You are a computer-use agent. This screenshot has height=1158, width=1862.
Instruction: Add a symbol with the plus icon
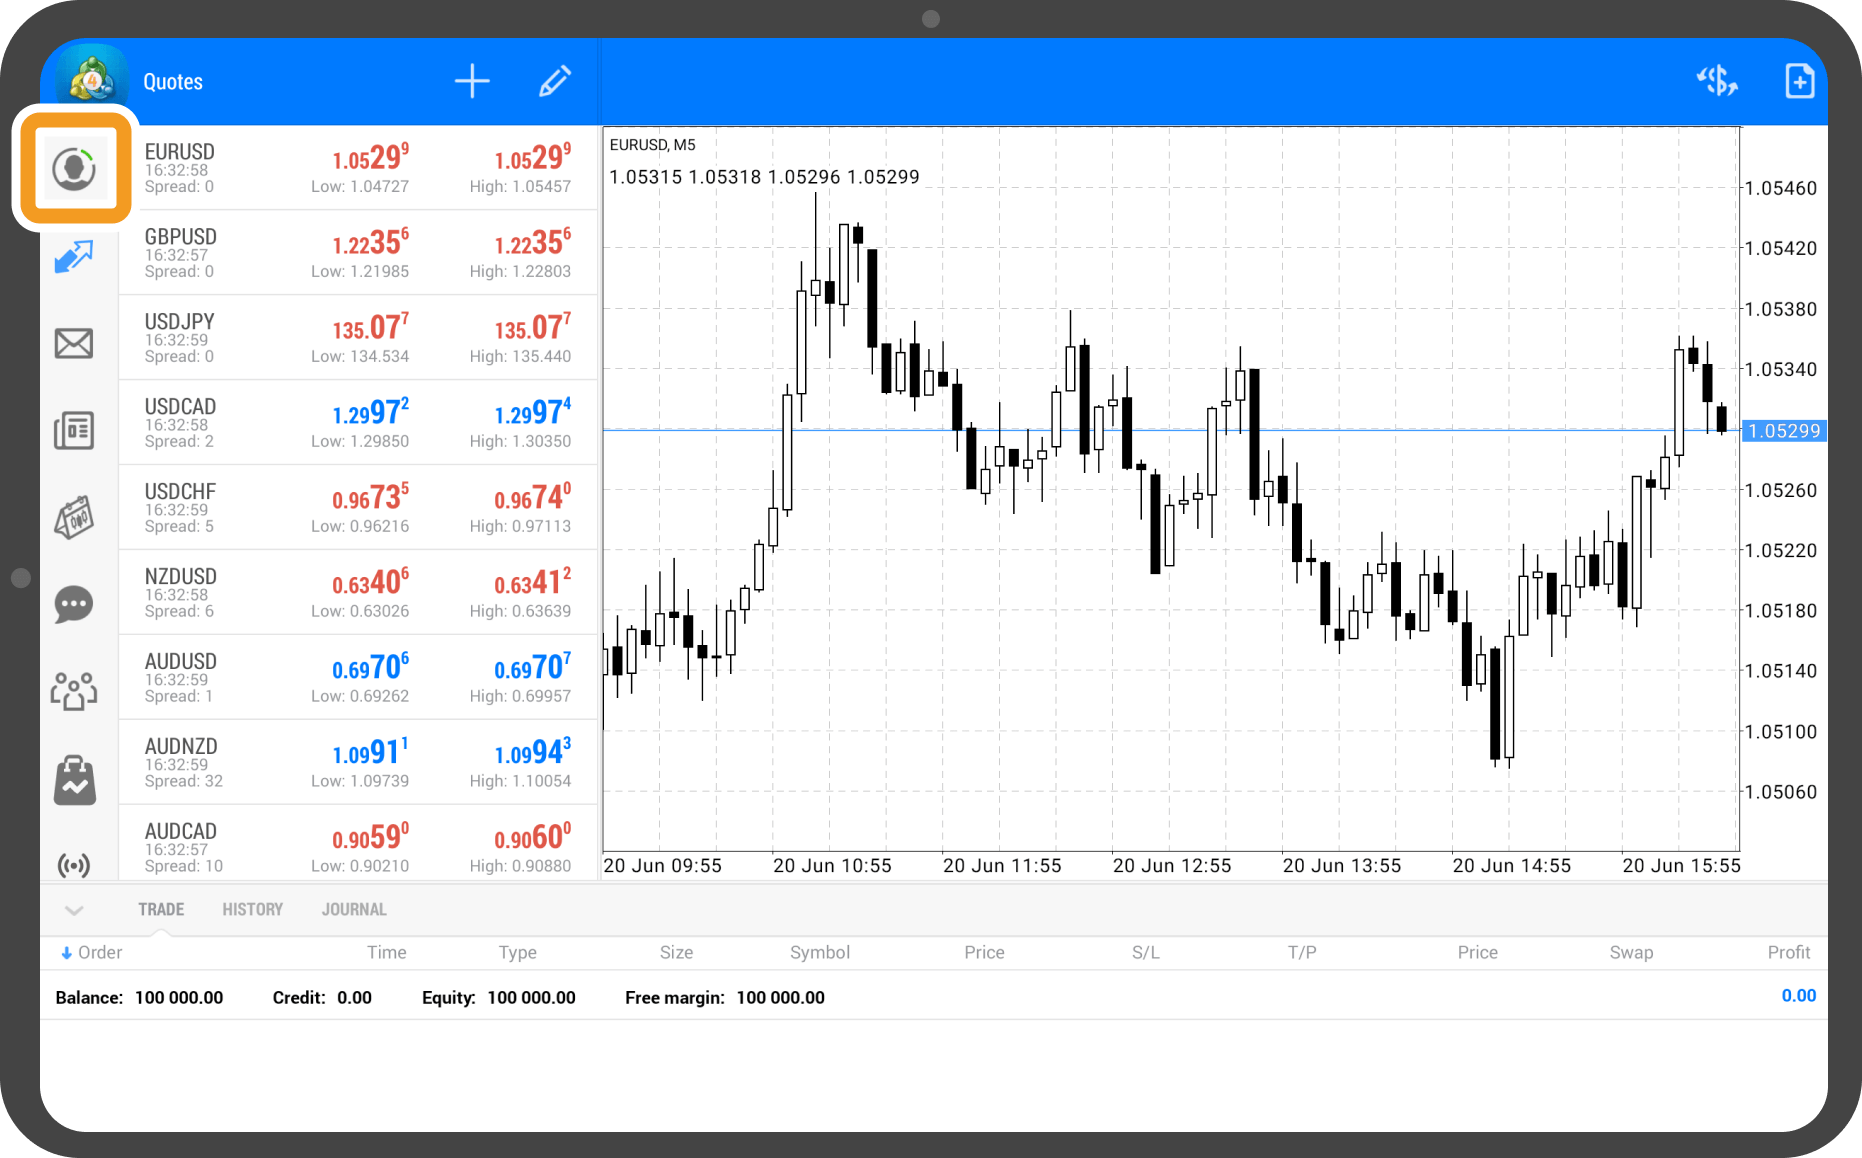click(472, 81)
